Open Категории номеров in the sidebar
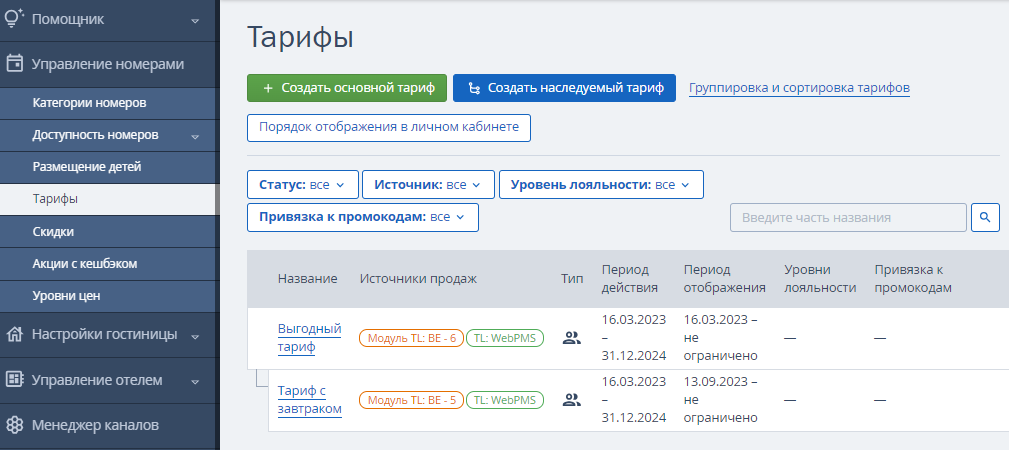This screenshot has height=450, width=1009. (109, 103)
